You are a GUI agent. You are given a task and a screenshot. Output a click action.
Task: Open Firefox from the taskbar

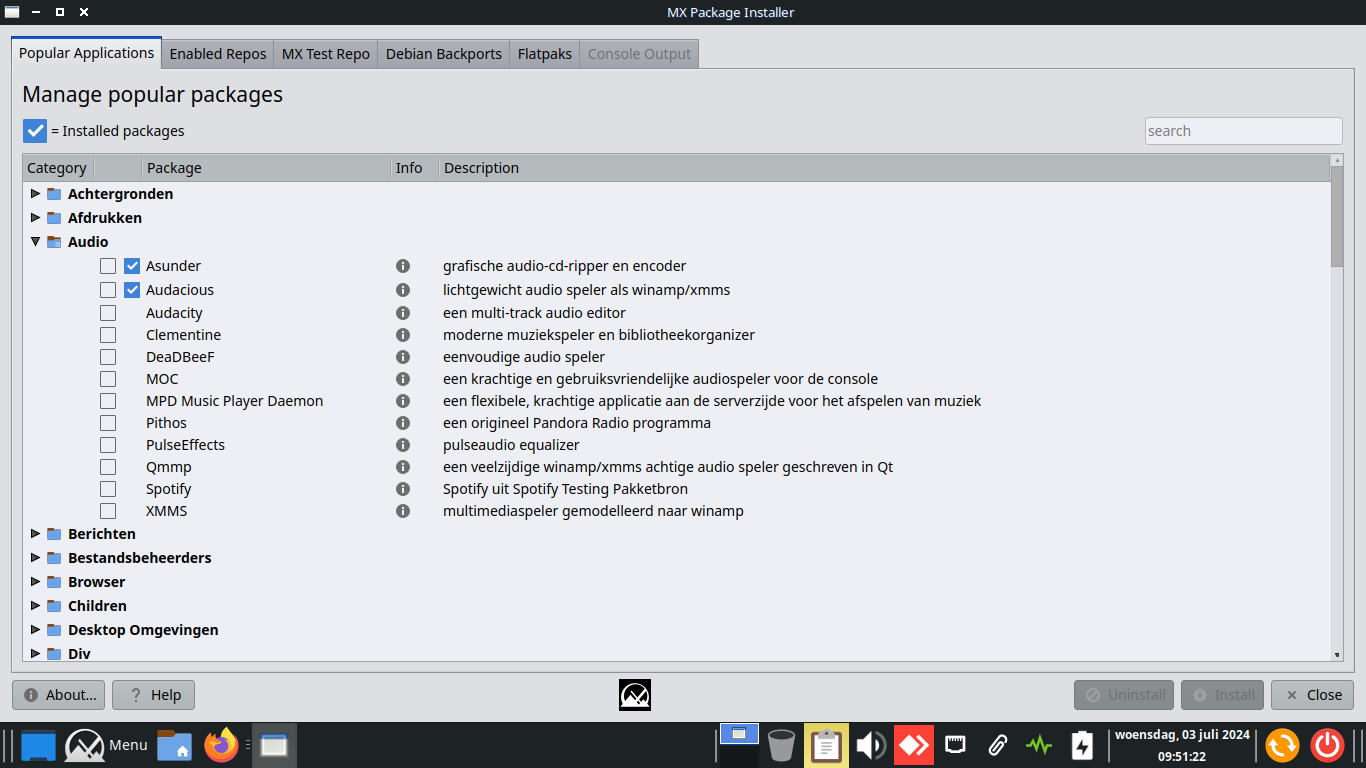[221, 745]
